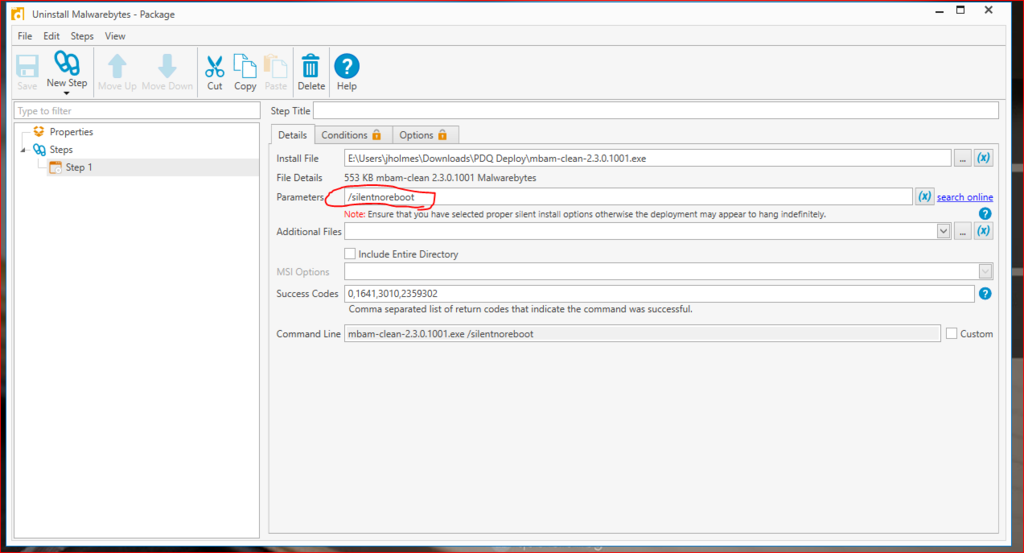Click the Properties icon in tree
Screen dimensions: 1024x553
coord(39,131)
